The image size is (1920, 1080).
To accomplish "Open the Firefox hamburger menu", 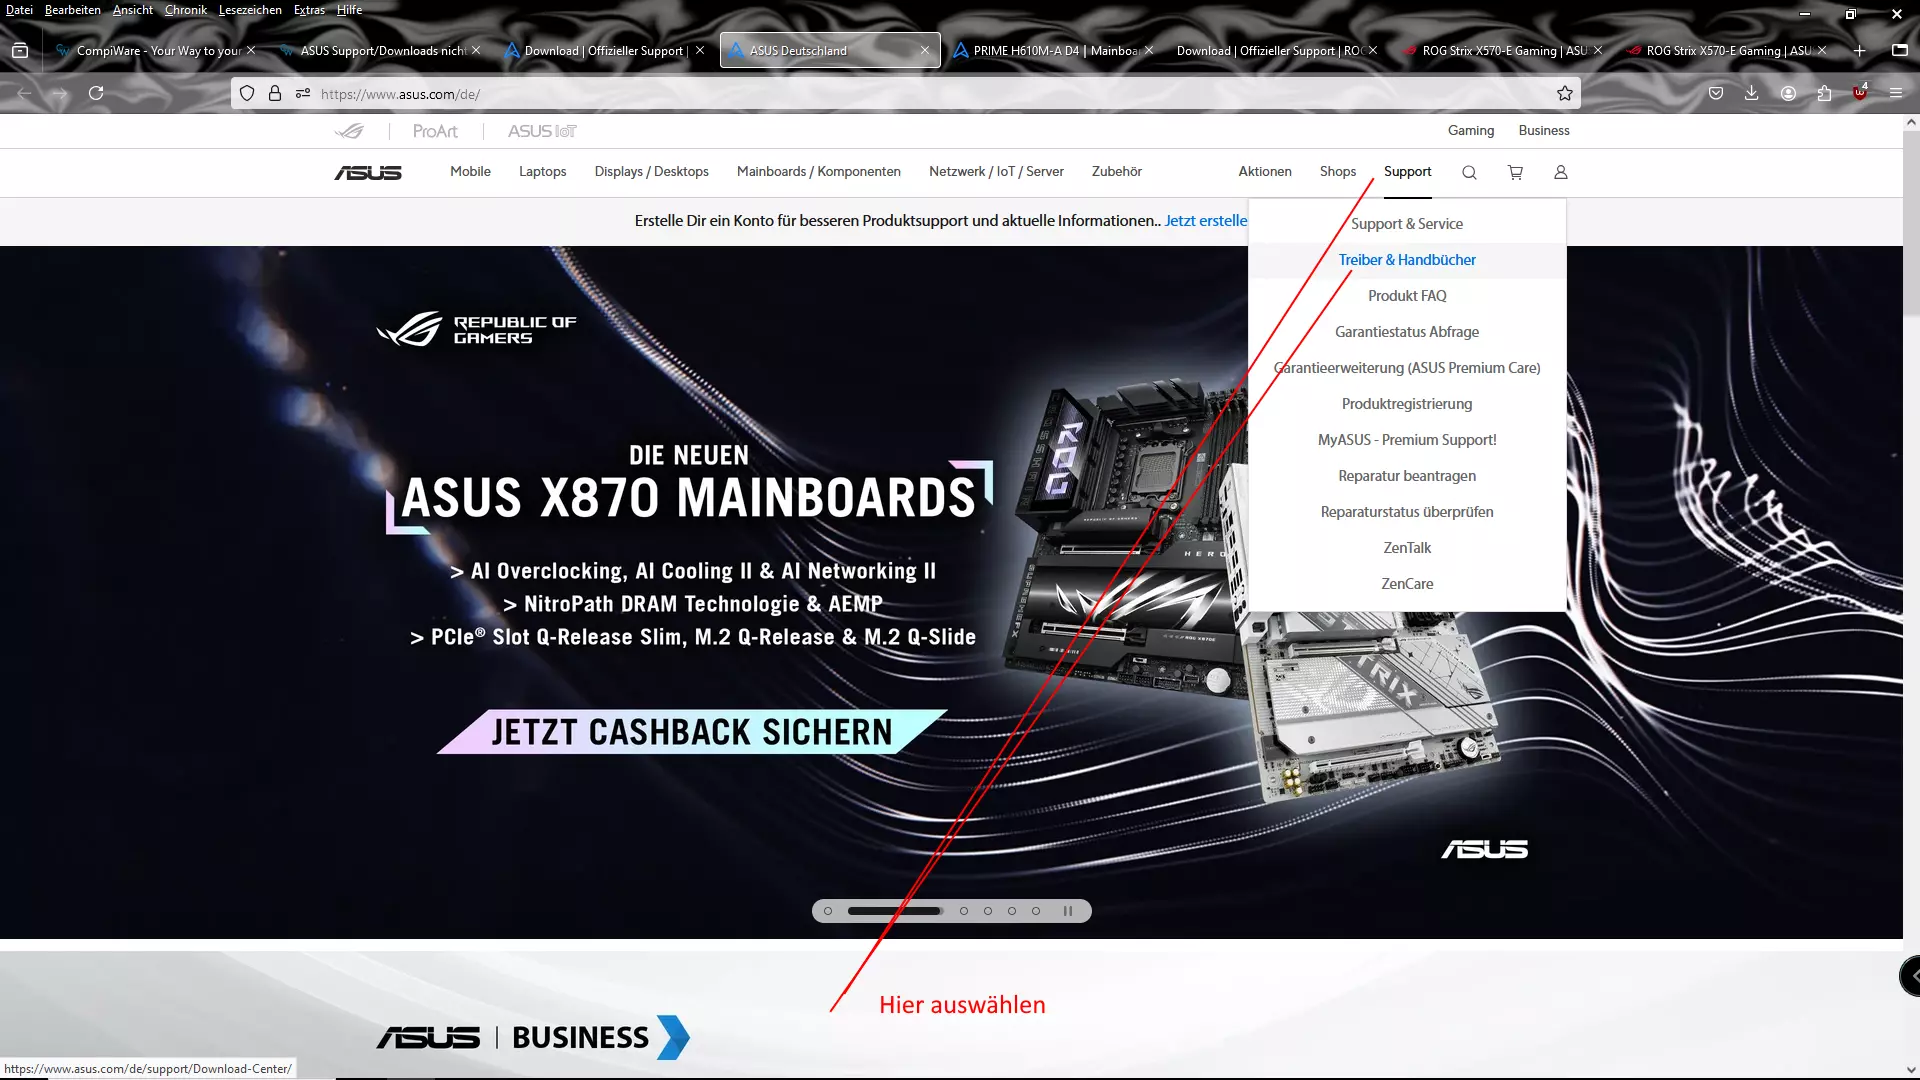I will pos(1896,93).
